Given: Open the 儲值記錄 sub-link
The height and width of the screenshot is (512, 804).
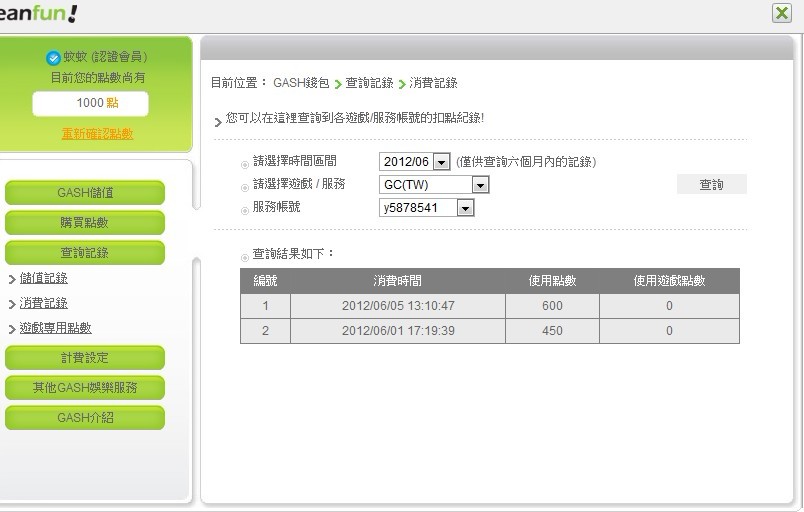Looking at the screenshot, I should click(44, 278).
